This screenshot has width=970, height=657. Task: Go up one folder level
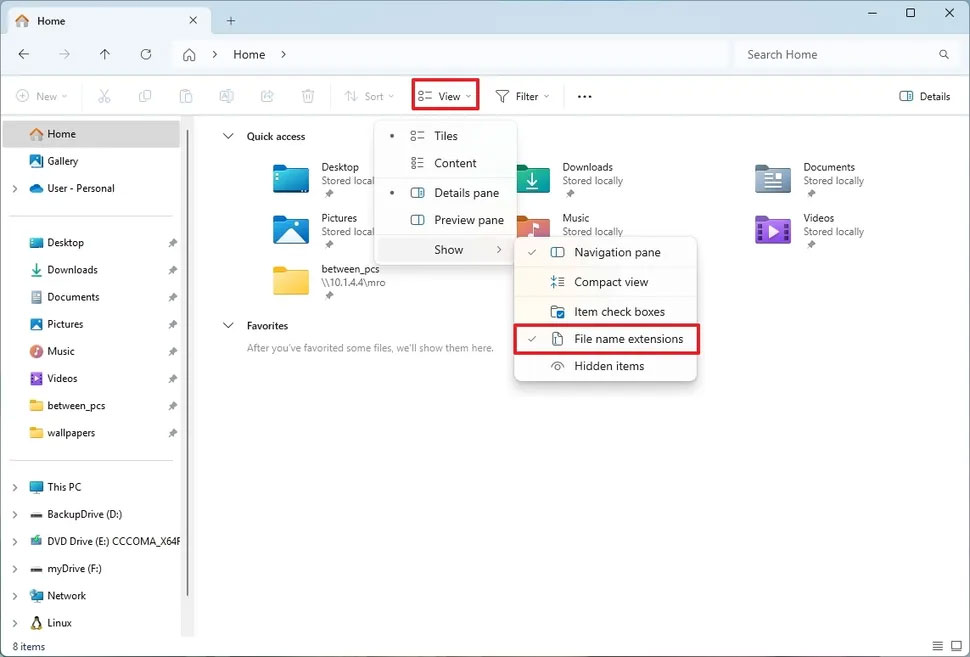click(x=104, y=54)
